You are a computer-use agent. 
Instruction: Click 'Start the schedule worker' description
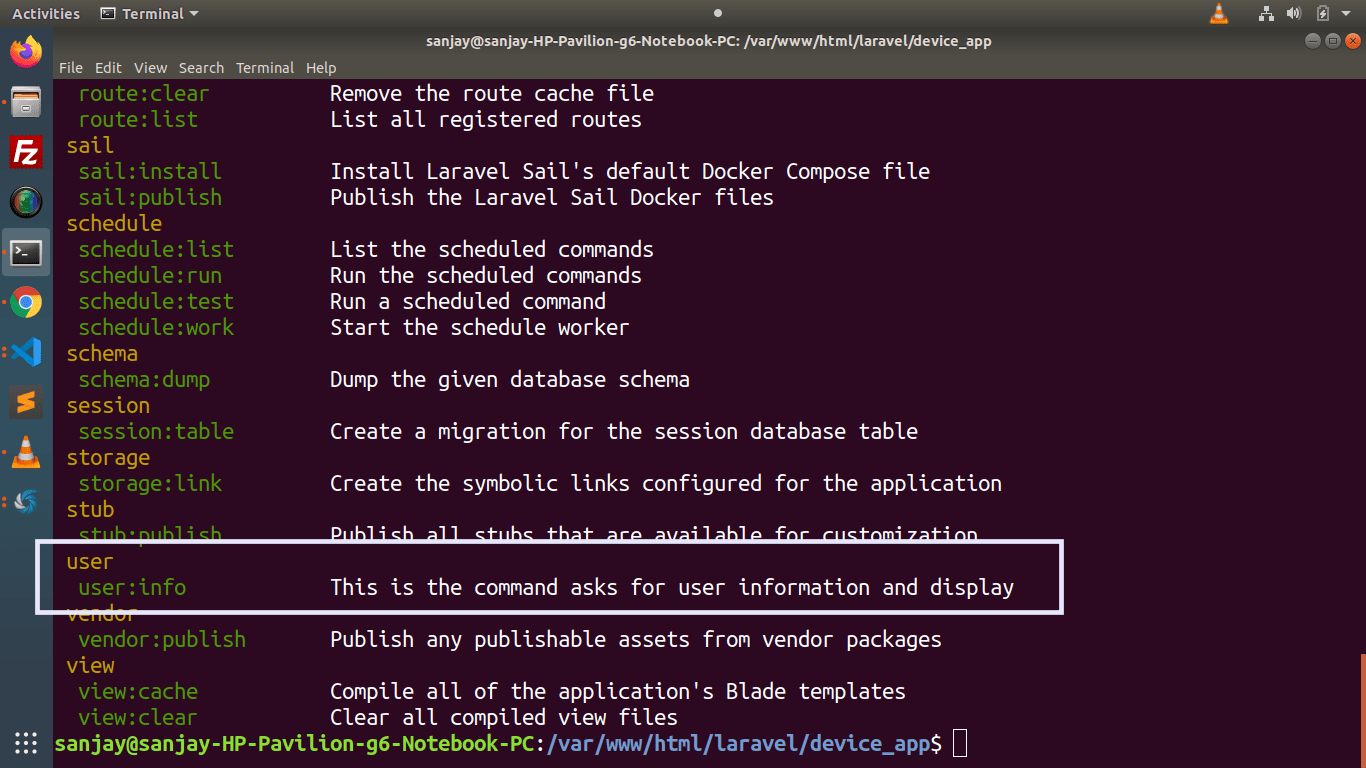480,328
